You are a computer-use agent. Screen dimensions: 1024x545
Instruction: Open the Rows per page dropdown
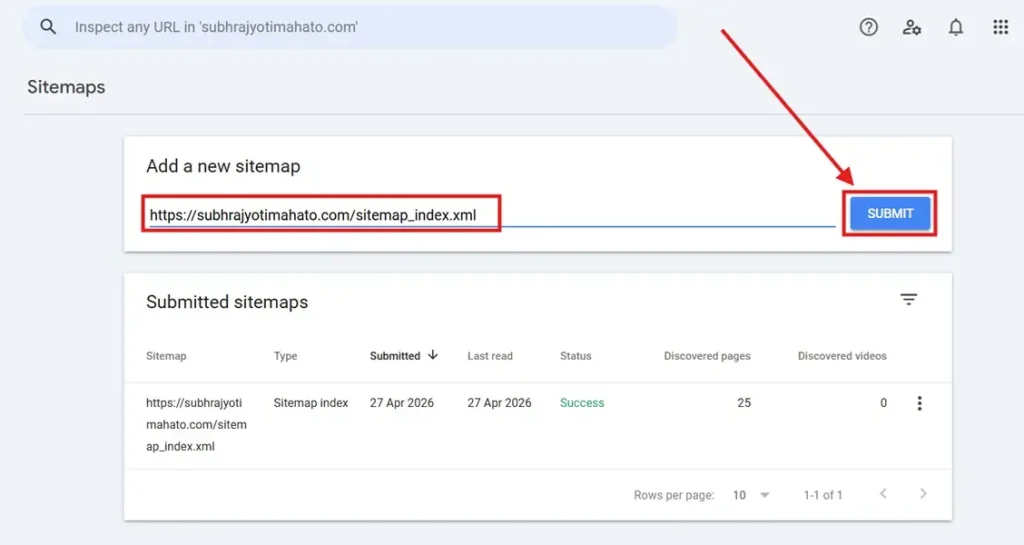click(x=751, y=495)
